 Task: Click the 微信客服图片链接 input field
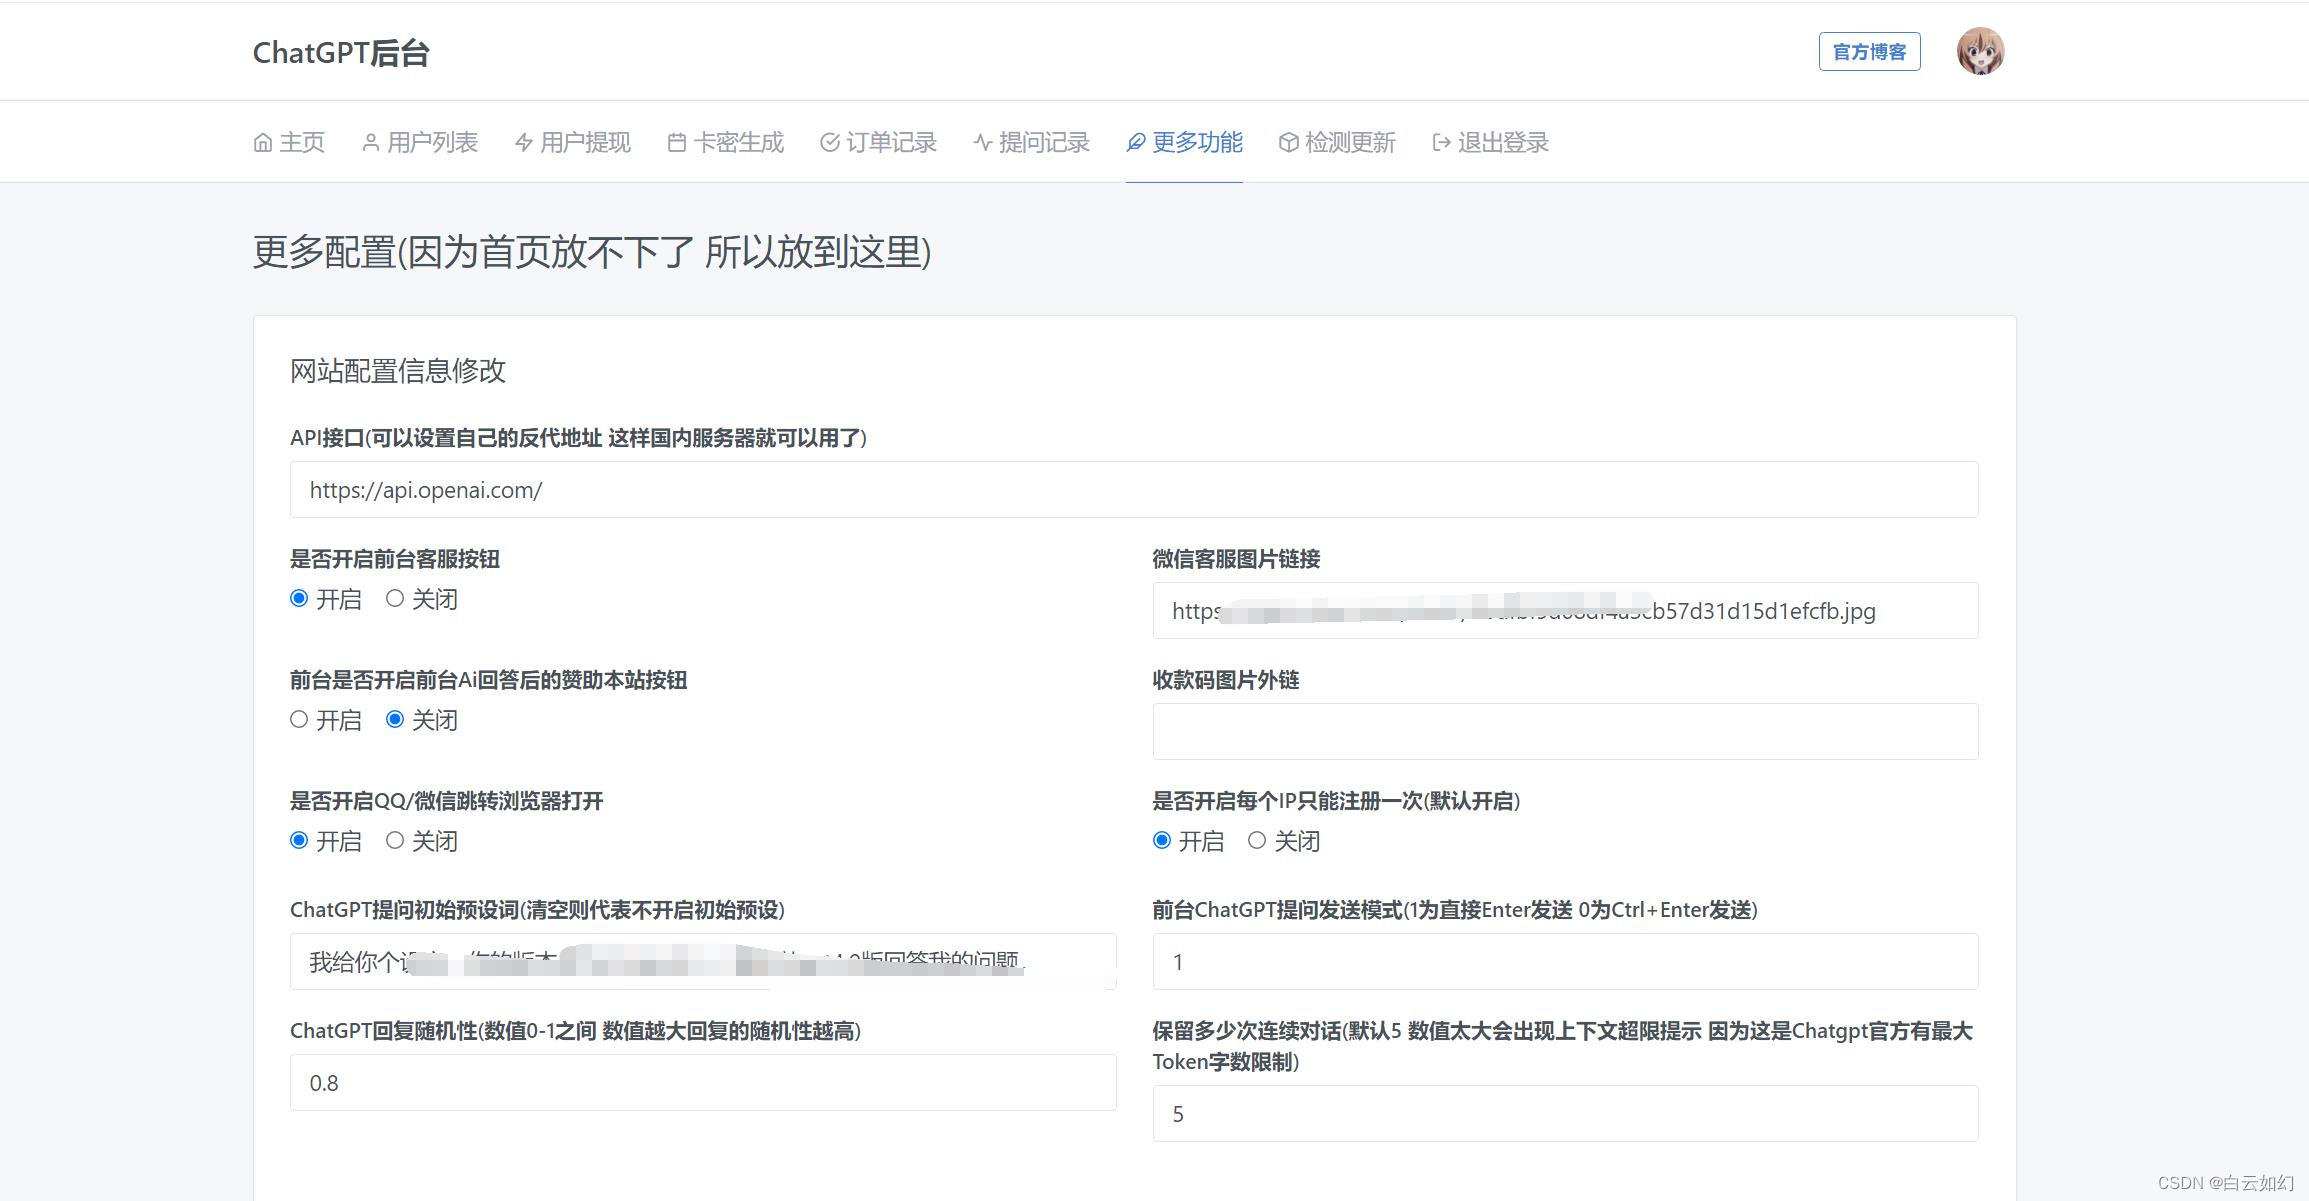pos(1565,611)
